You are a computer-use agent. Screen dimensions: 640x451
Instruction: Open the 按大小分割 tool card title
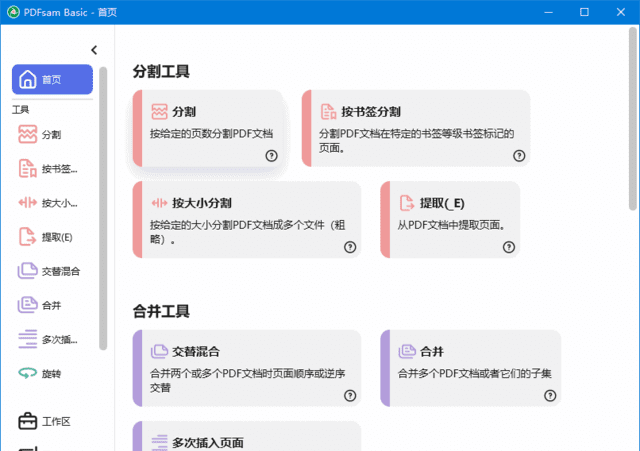click(x=202, y=203)
